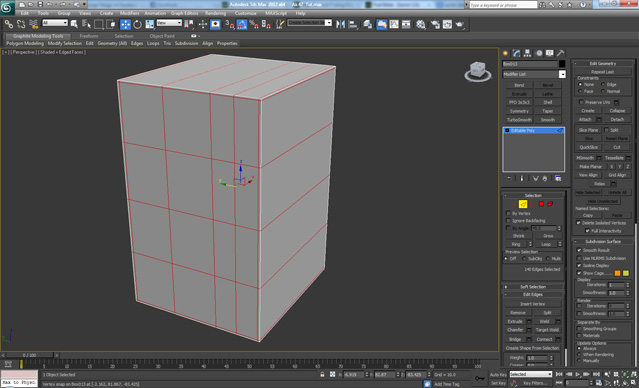This screenshot has width=639, height=388.
Task: Open the reference coordinate system View dropdown
Action: (x=169, y=23)
